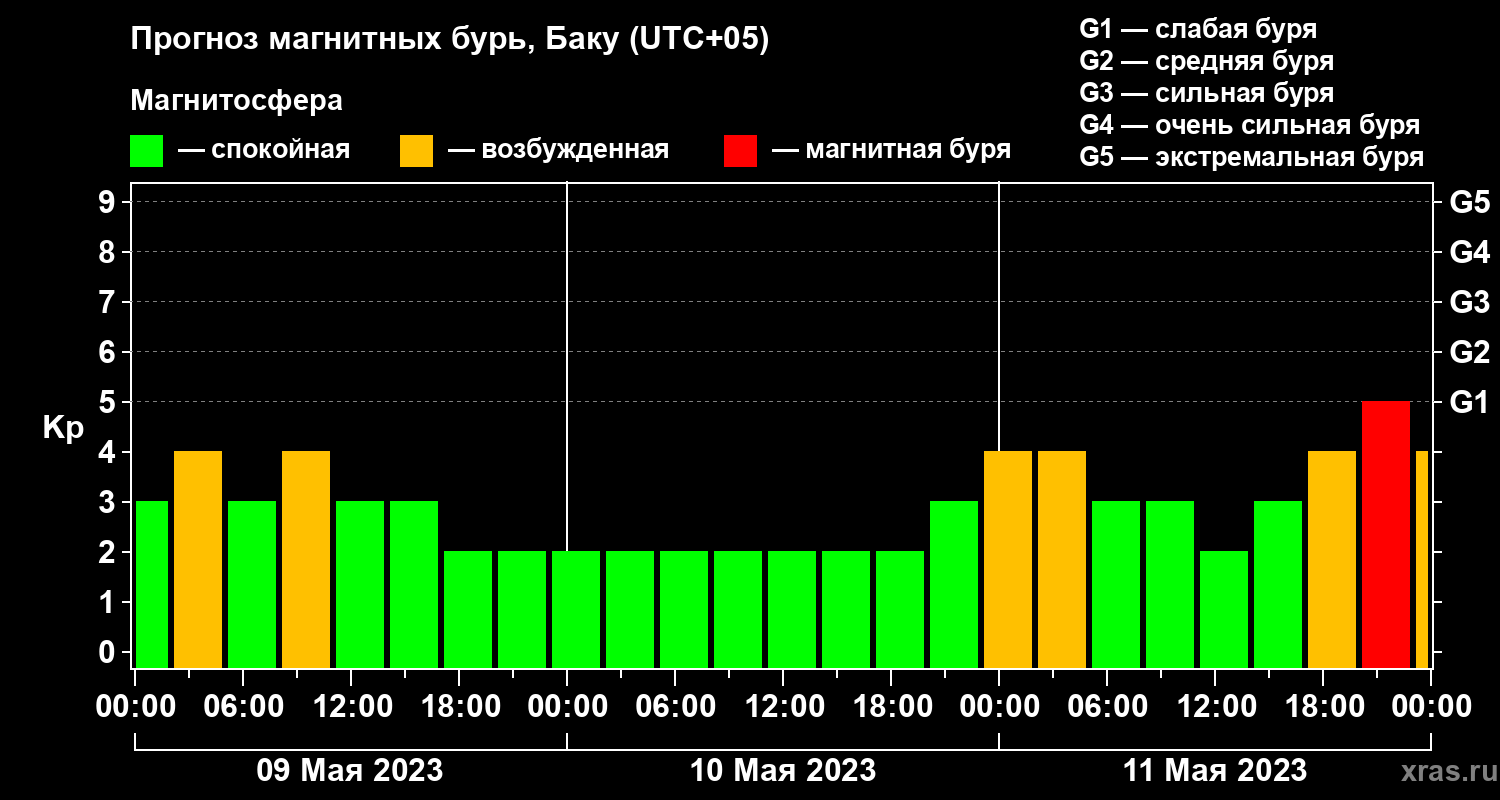The image size is (1500, 800).
Task: Click the 'G1 — слабая буря' description
Action: [1198, 29]
